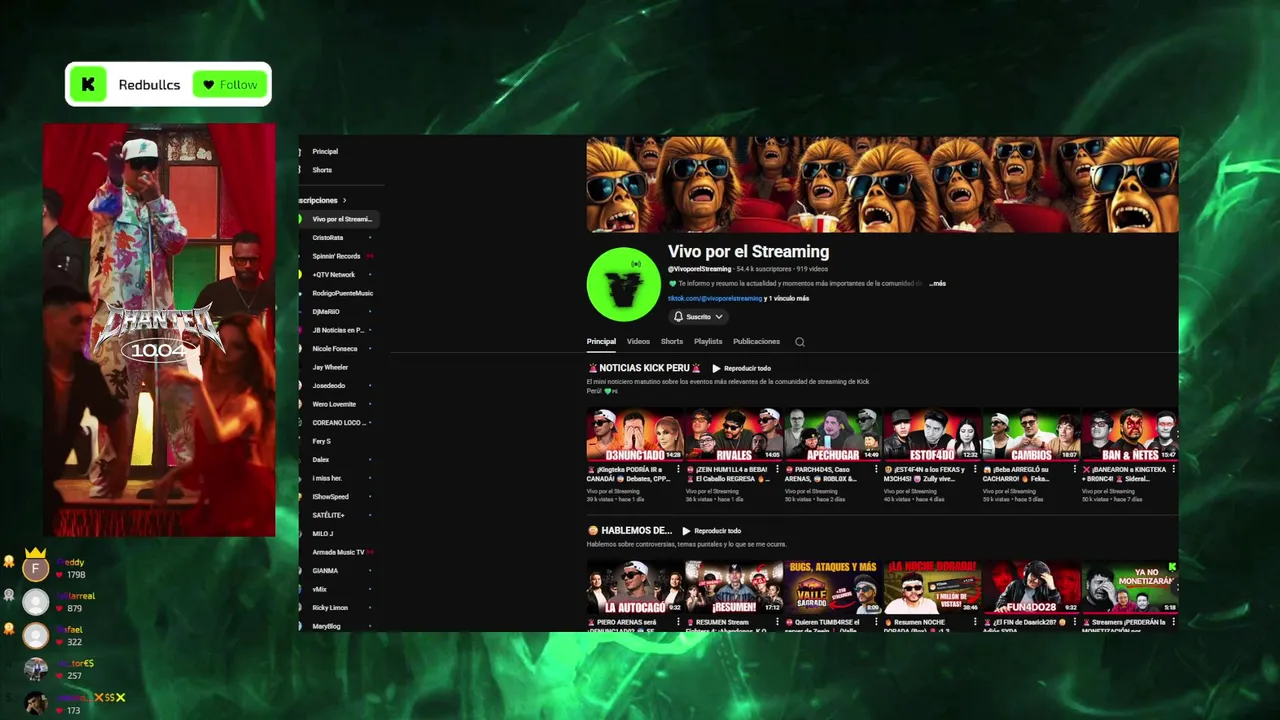Select Vivo por el Streaming subscription
This screenshot has width=1280, height=720.
[x=338, y=219]
